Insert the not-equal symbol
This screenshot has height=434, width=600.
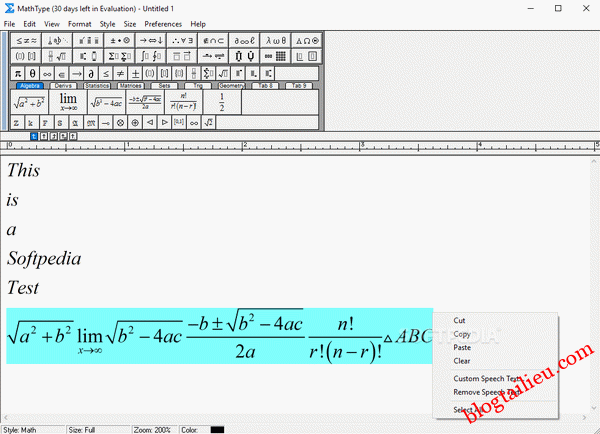point(120,73)
